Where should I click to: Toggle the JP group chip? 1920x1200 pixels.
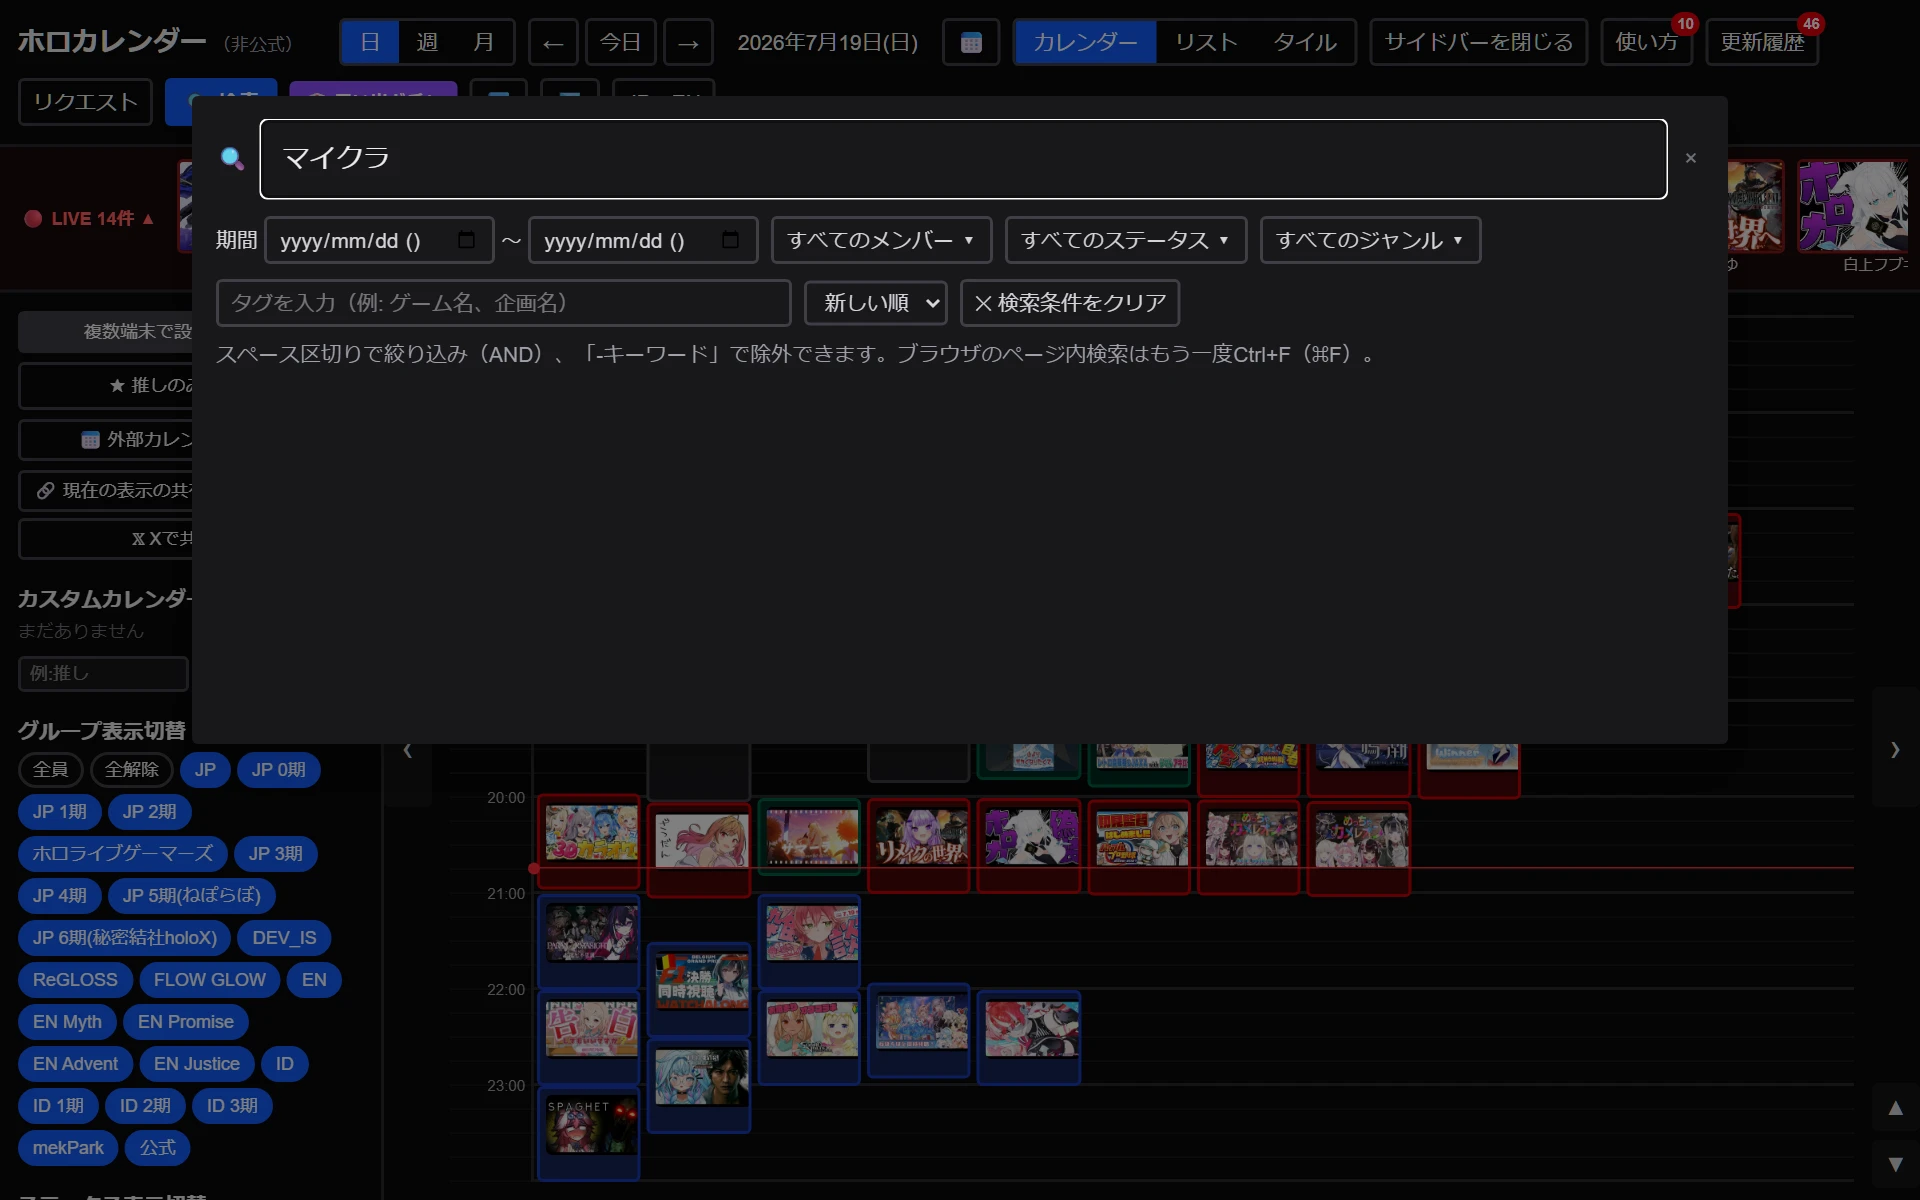205,770
